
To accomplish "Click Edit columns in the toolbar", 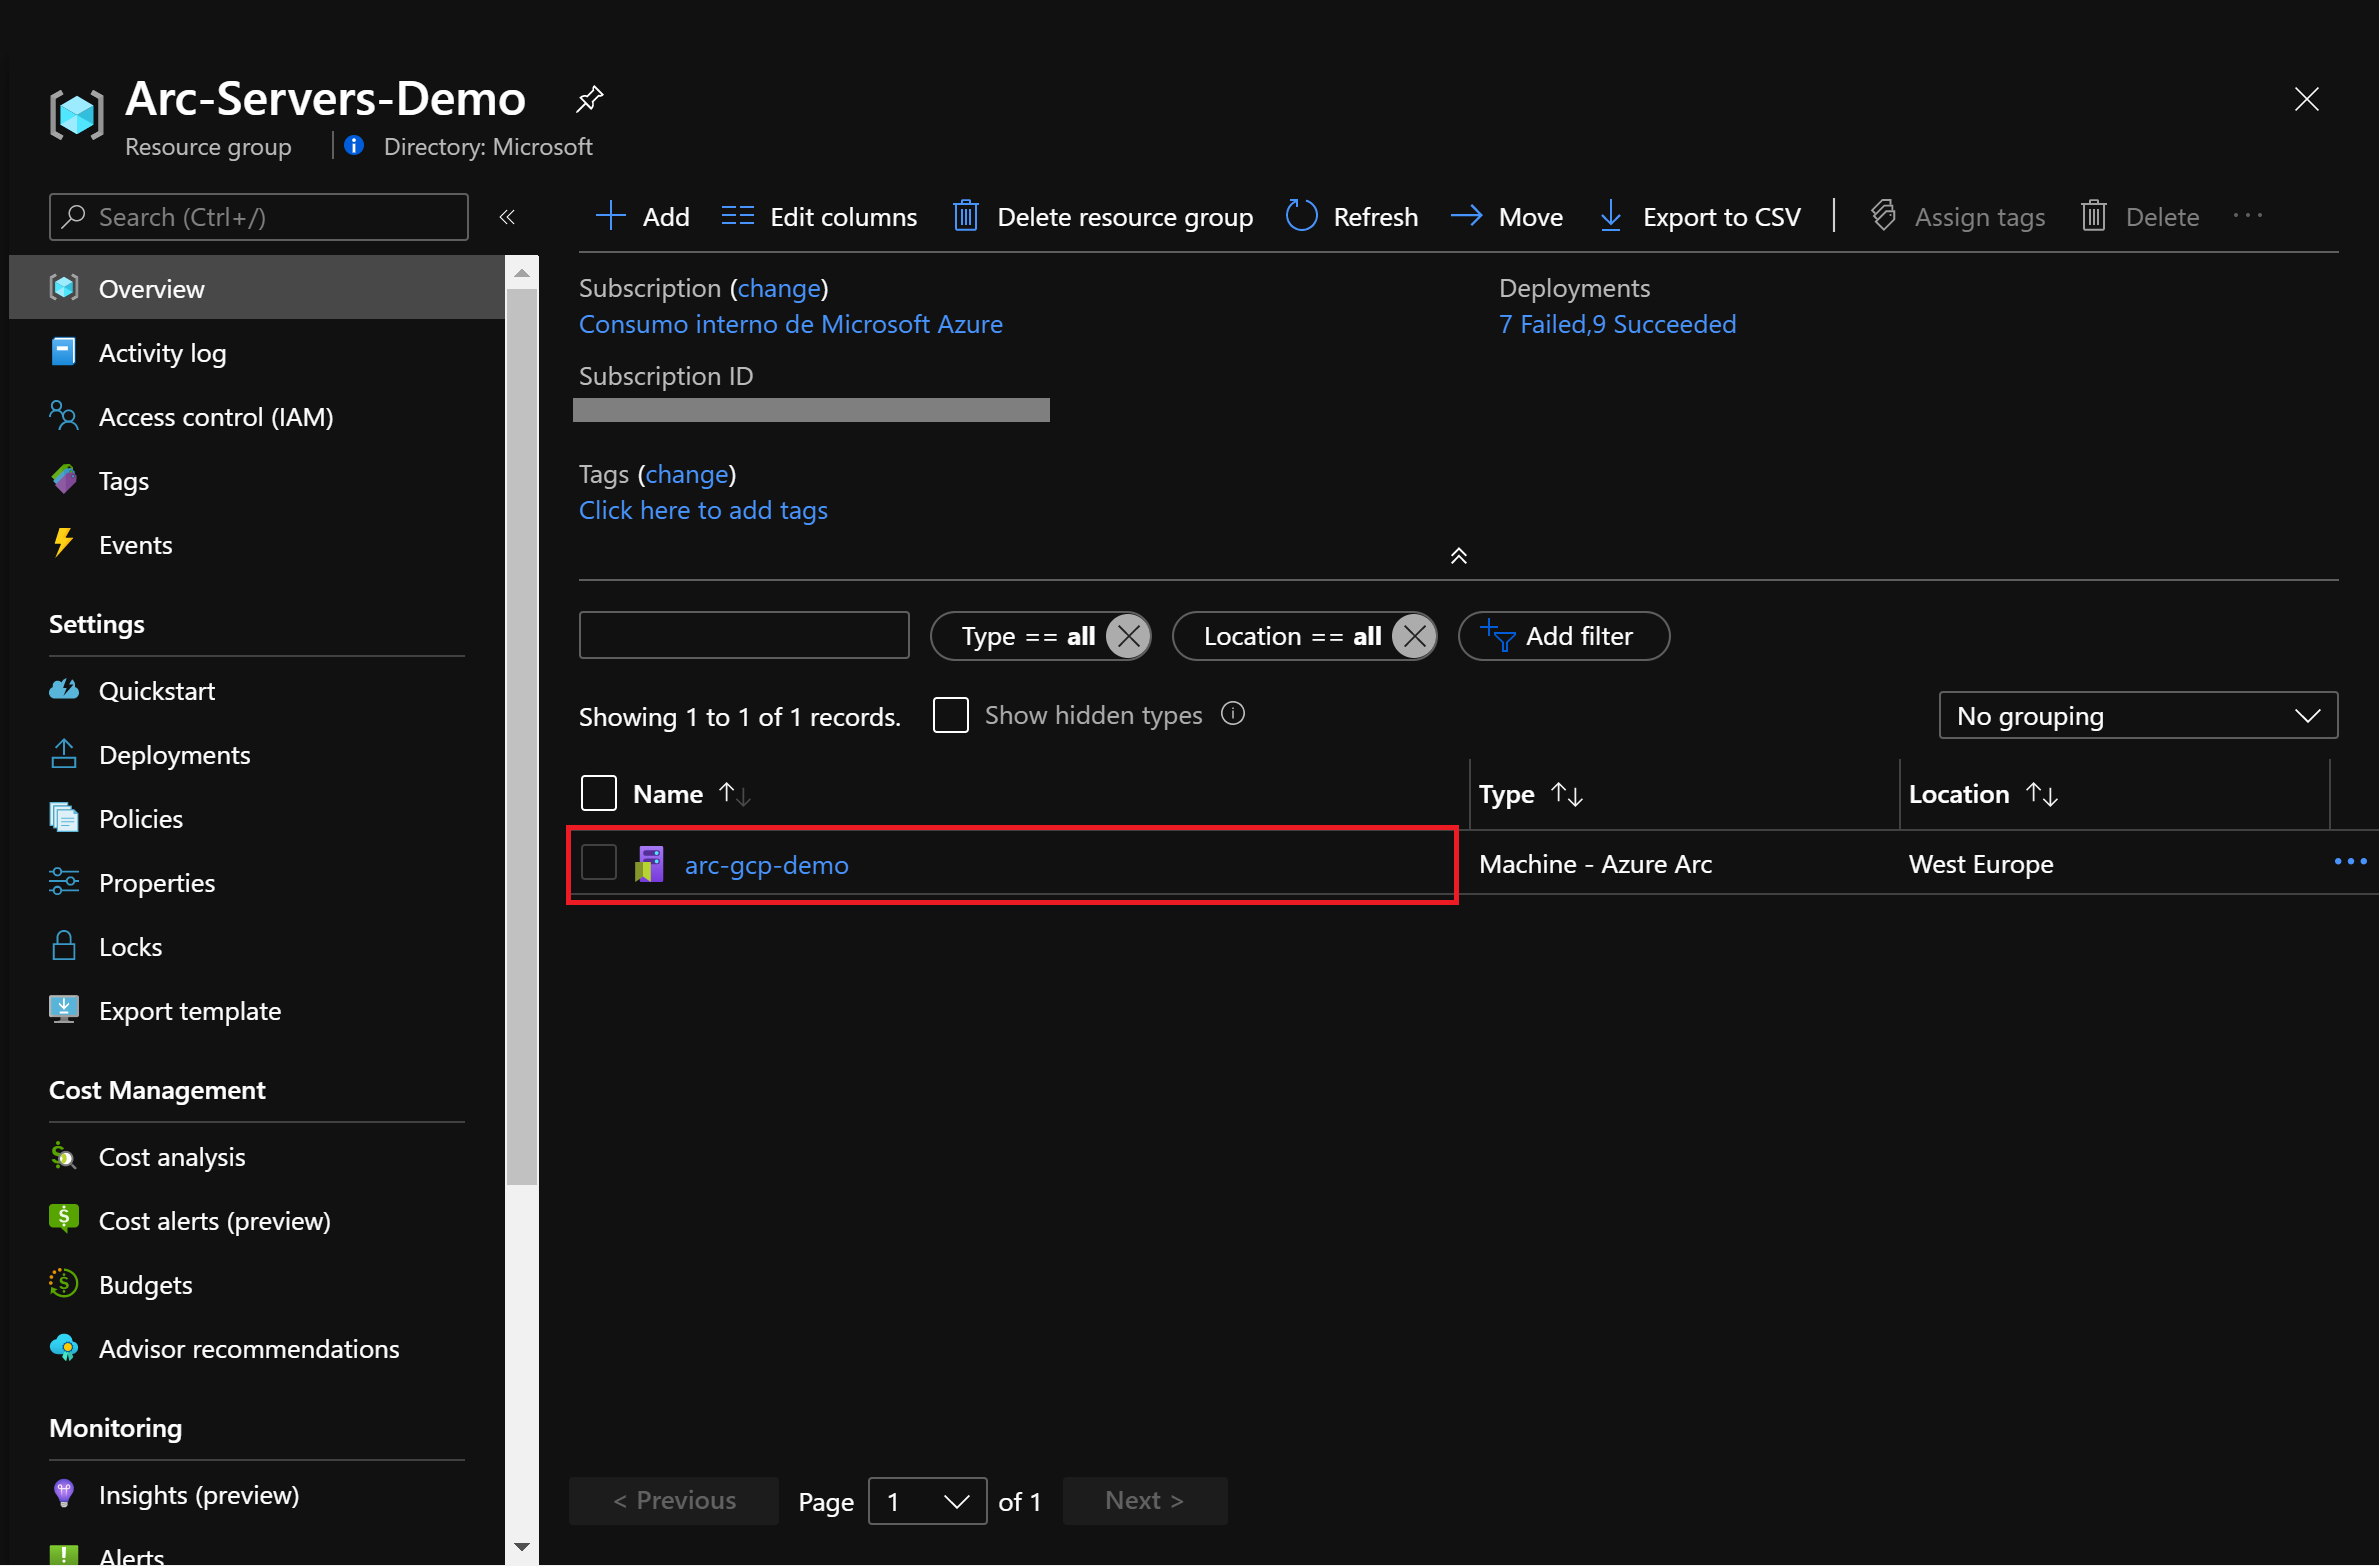I will [x=819, y=216].
